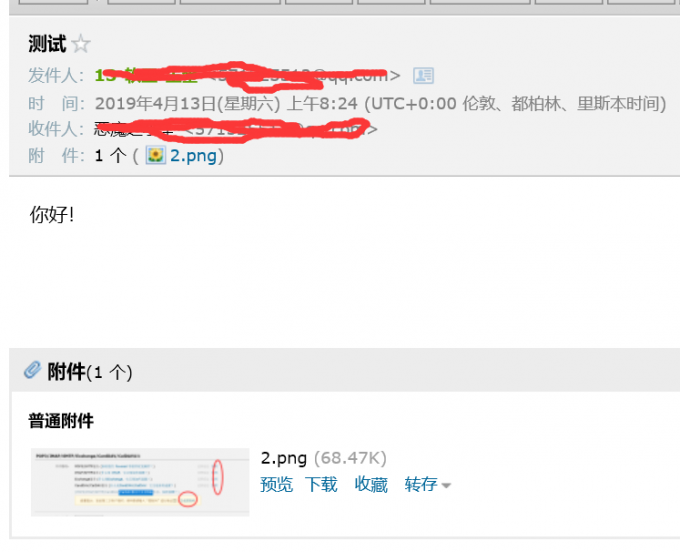The width and height of the screenshot is (680, 552).
Task: Expand the 转存 dropdown arrow
Action: coord(446,486)
